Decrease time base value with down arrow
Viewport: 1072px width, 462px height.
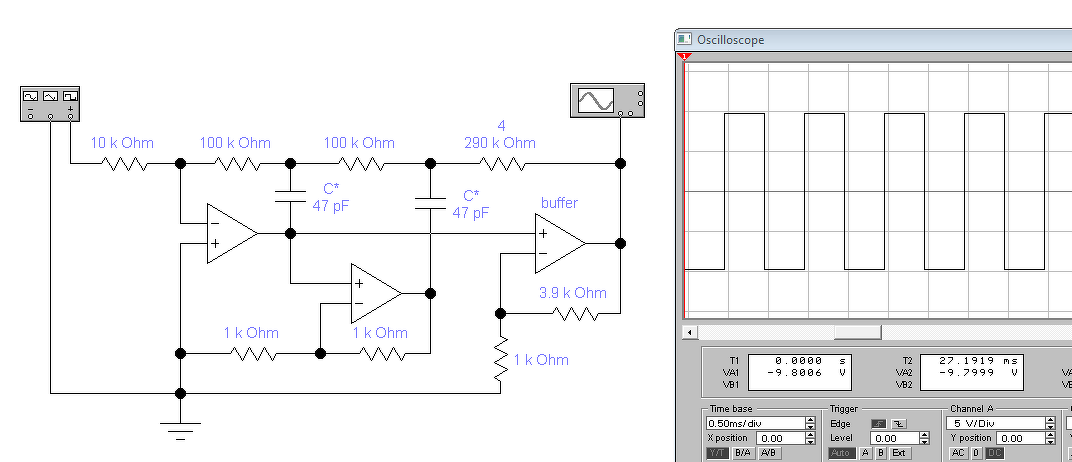coord(810,427)
